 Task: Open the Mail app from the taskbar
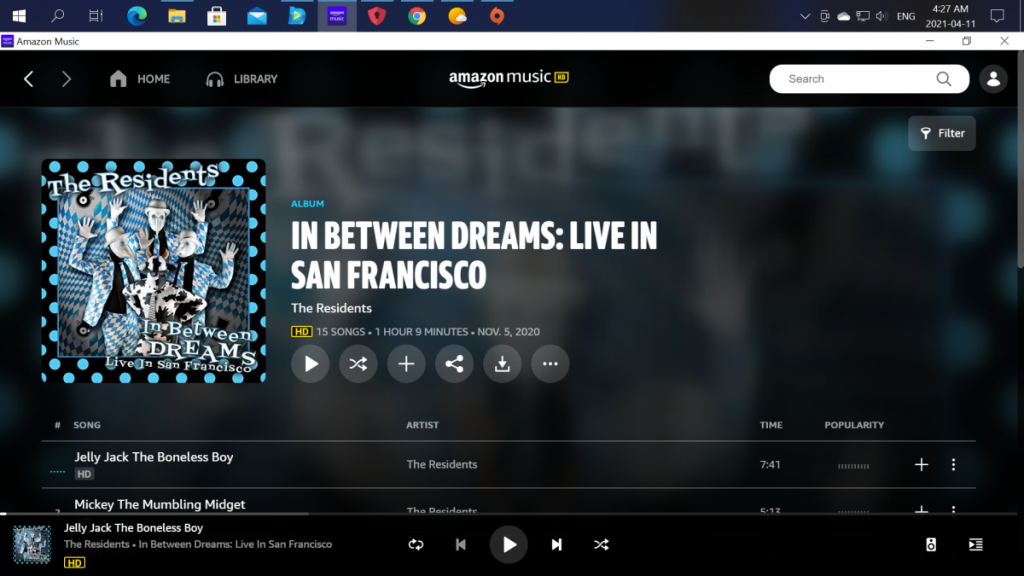[x=257, y=16]
